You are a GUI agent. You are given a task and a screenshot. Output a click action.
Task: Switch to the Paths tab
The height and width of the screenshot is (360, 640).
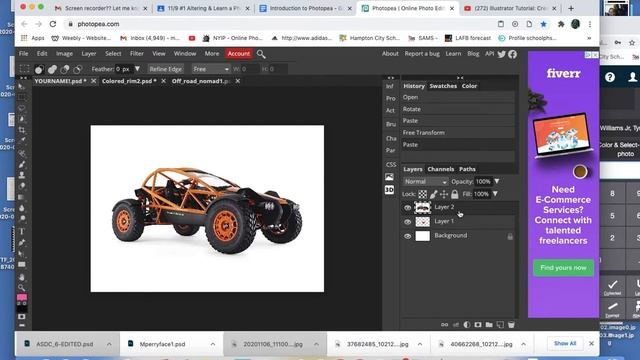(x=467, y=169)
